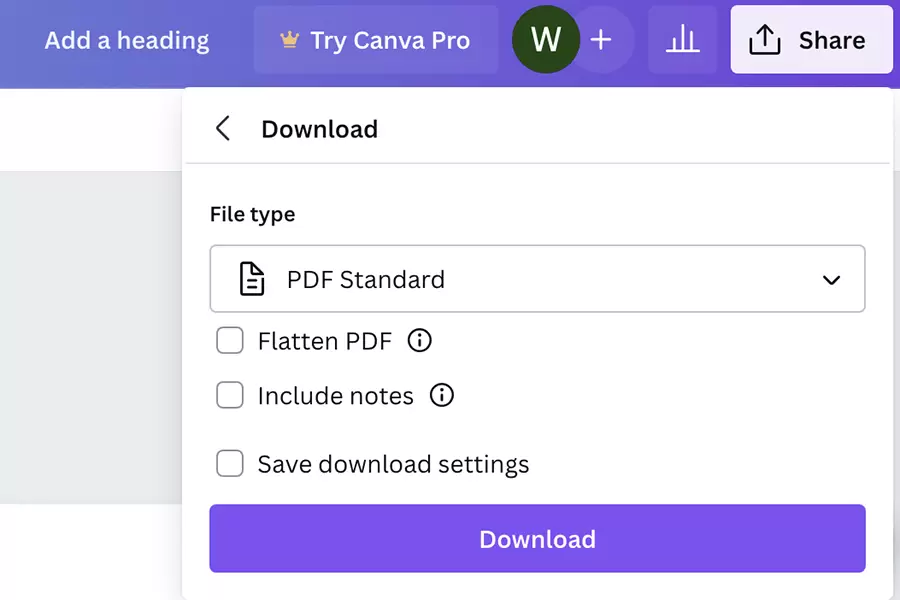Click the Include notes info icon

click(x=441, y=395)
